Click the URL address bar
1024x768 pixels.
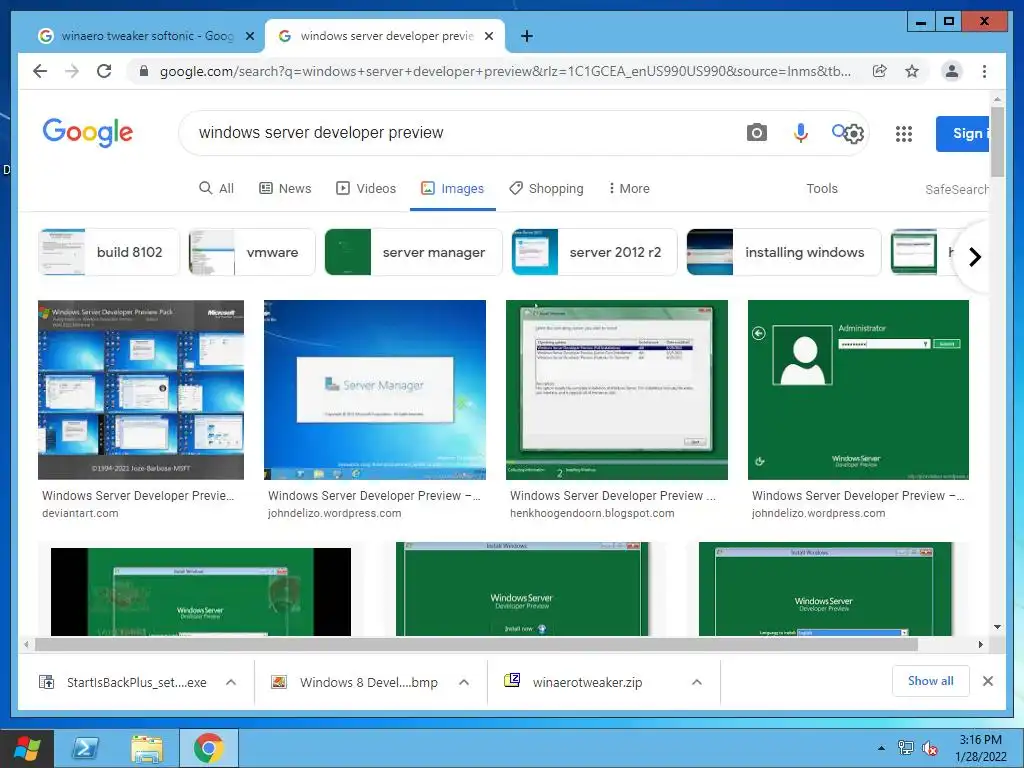(x=504, y=71)
